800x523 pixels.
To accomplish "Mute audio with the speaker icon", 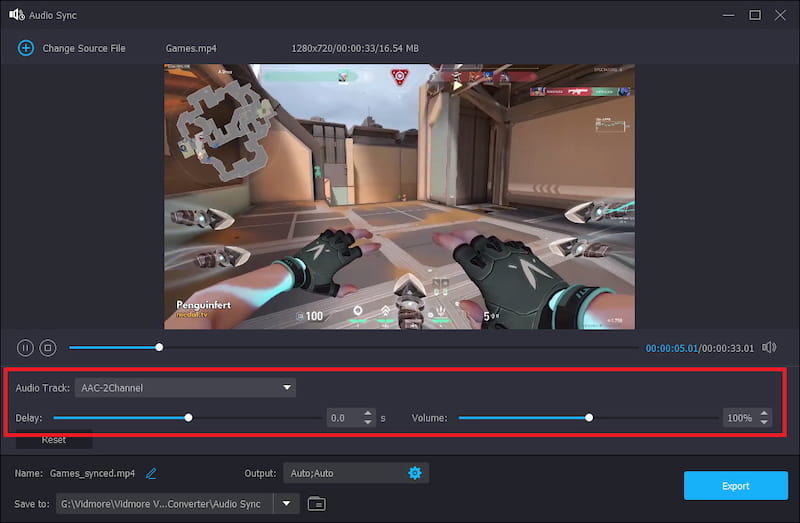I will point(769,347).
